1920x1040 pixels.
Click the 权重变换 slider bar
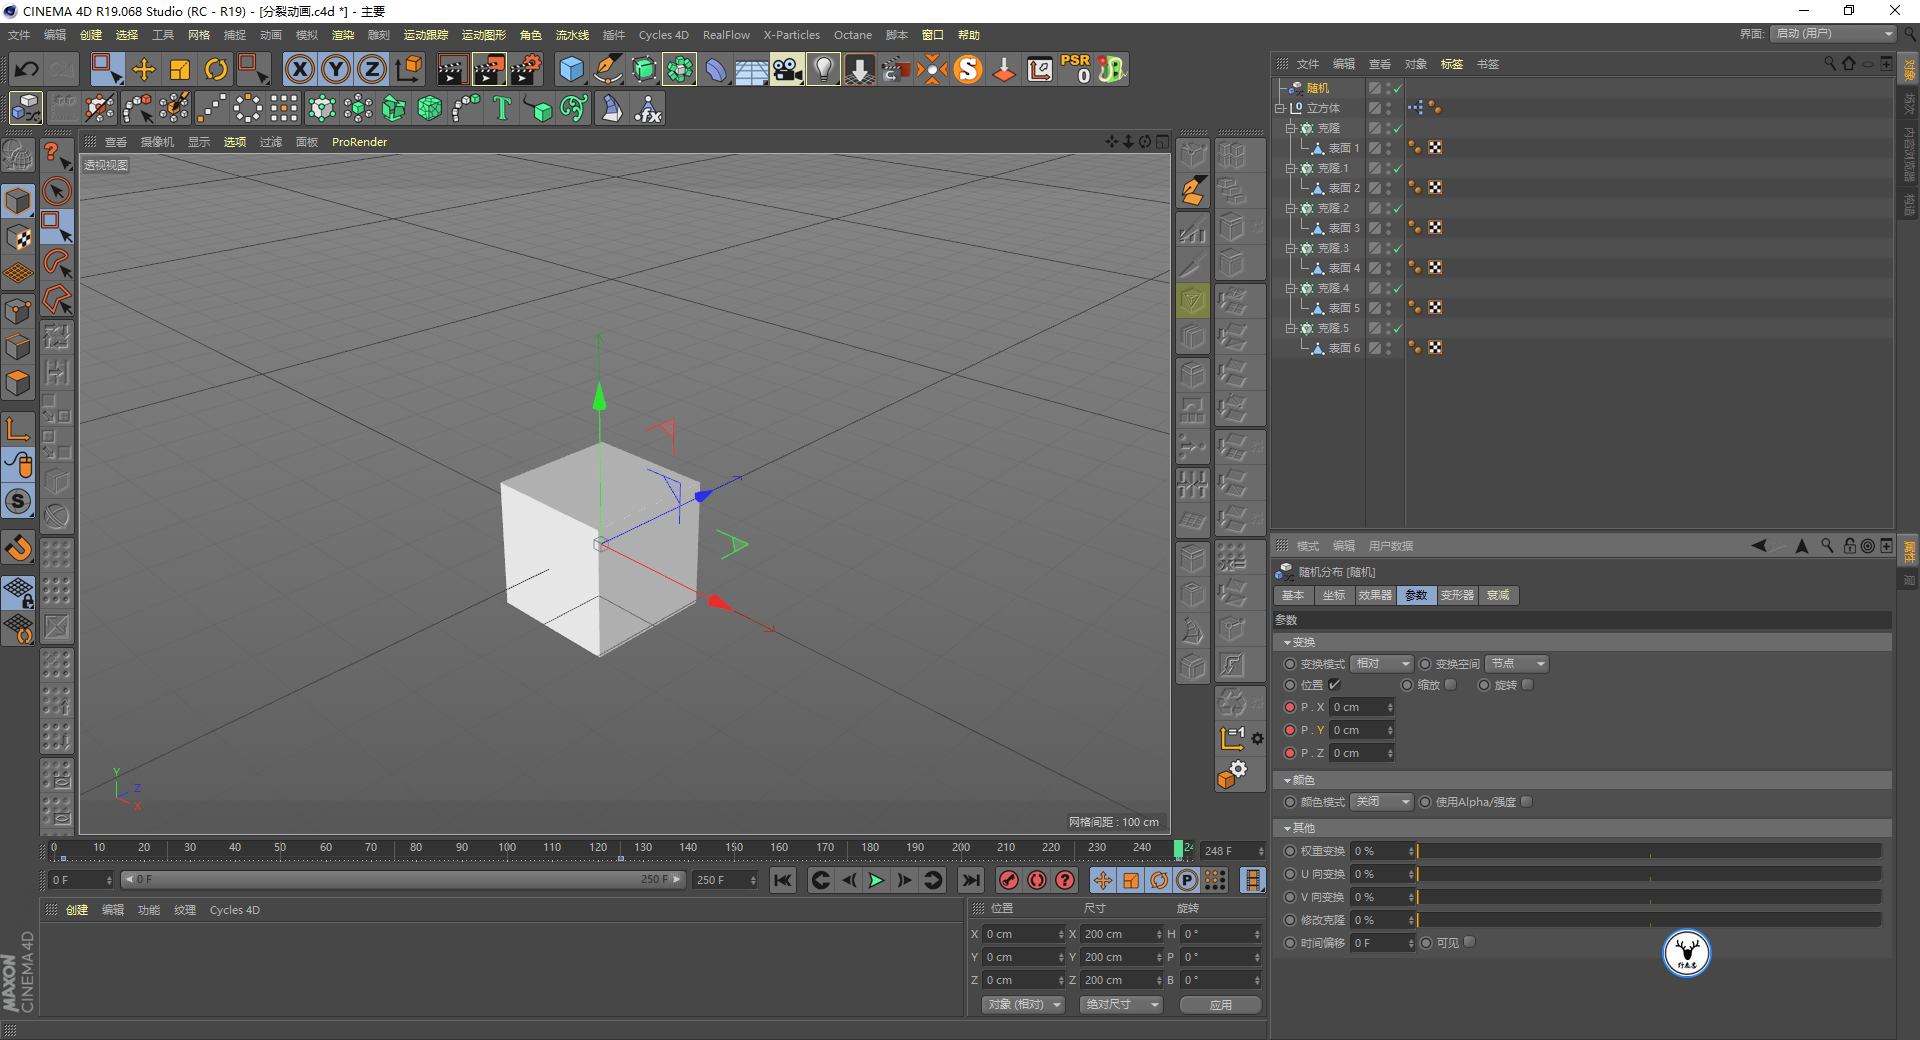tap(1649, 851)
